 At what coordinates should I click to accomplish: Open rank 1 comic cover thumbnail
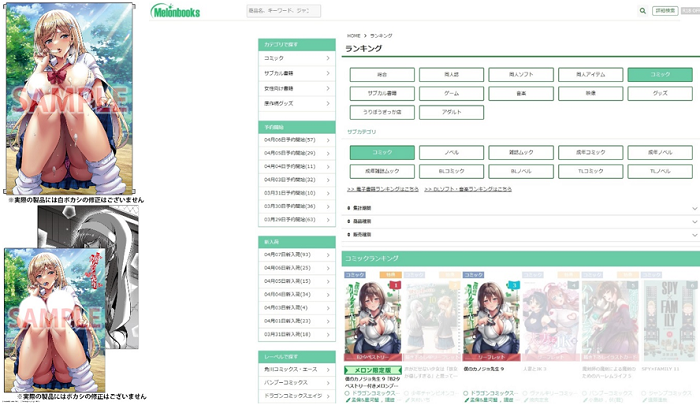click(373, 320)
